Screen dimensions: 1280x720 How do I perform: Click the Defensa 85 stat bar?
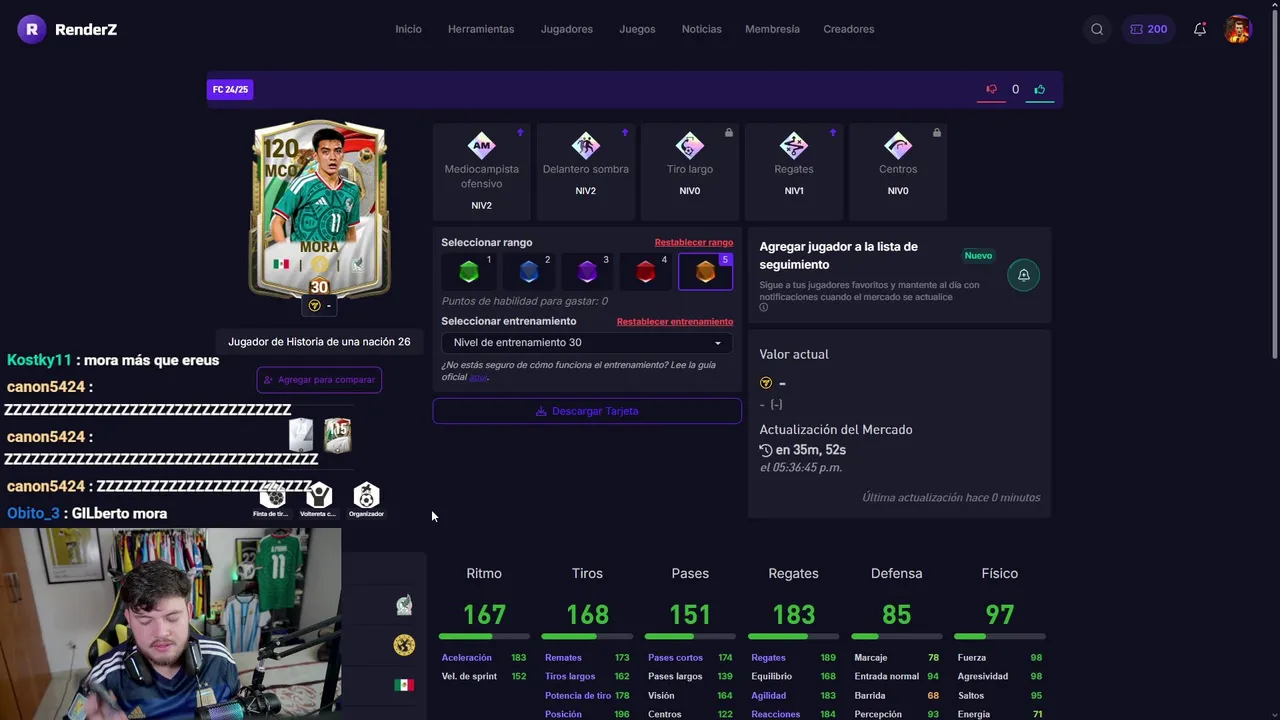(x=896, y=636)
